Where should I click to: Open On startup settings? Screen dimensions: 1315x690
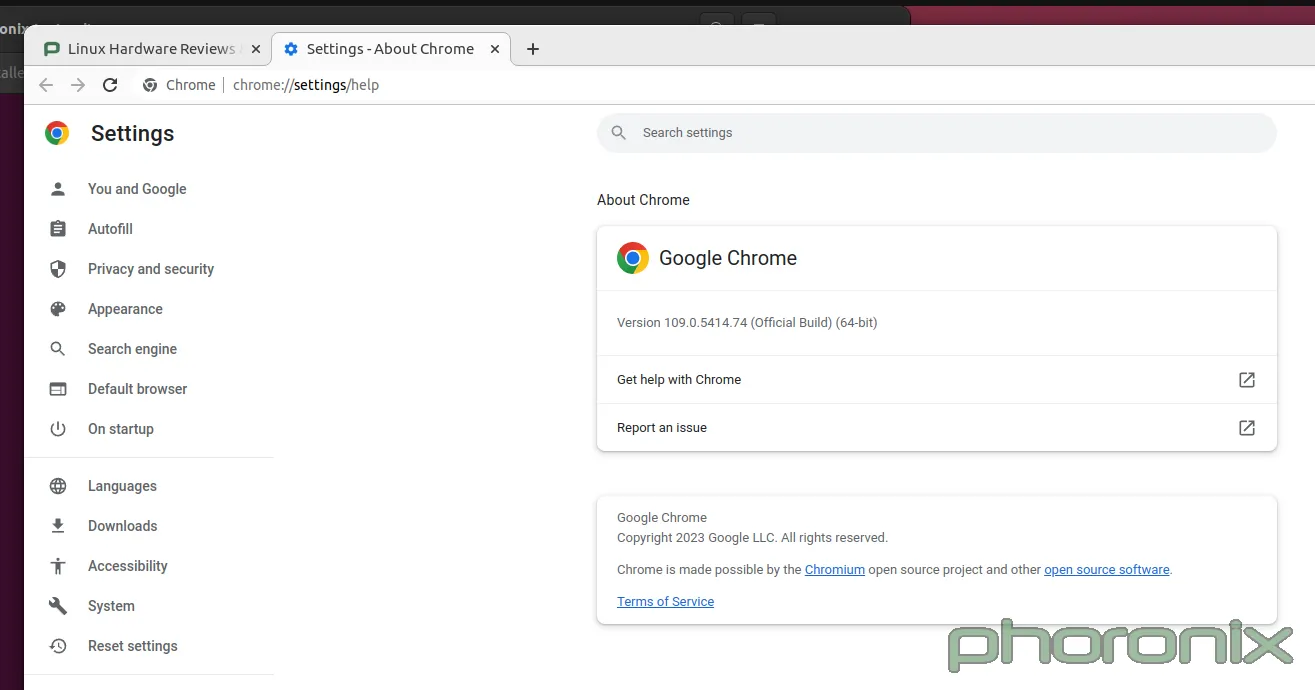tap(121, 429)
